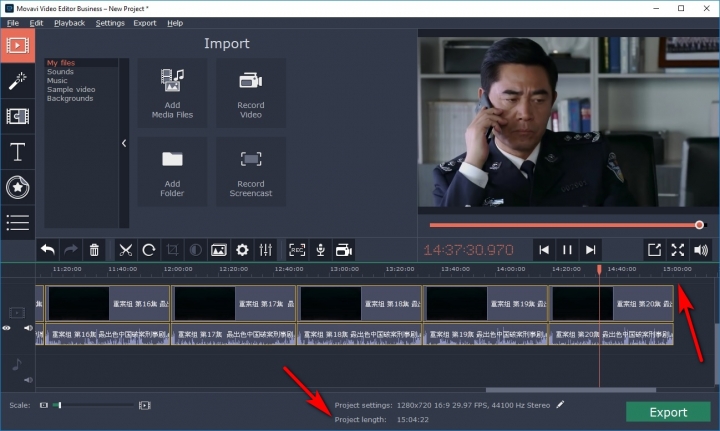This screenshot has height=431, width=720.
Task: Switch preview to full screen
Action: click(x=678, y=250)
